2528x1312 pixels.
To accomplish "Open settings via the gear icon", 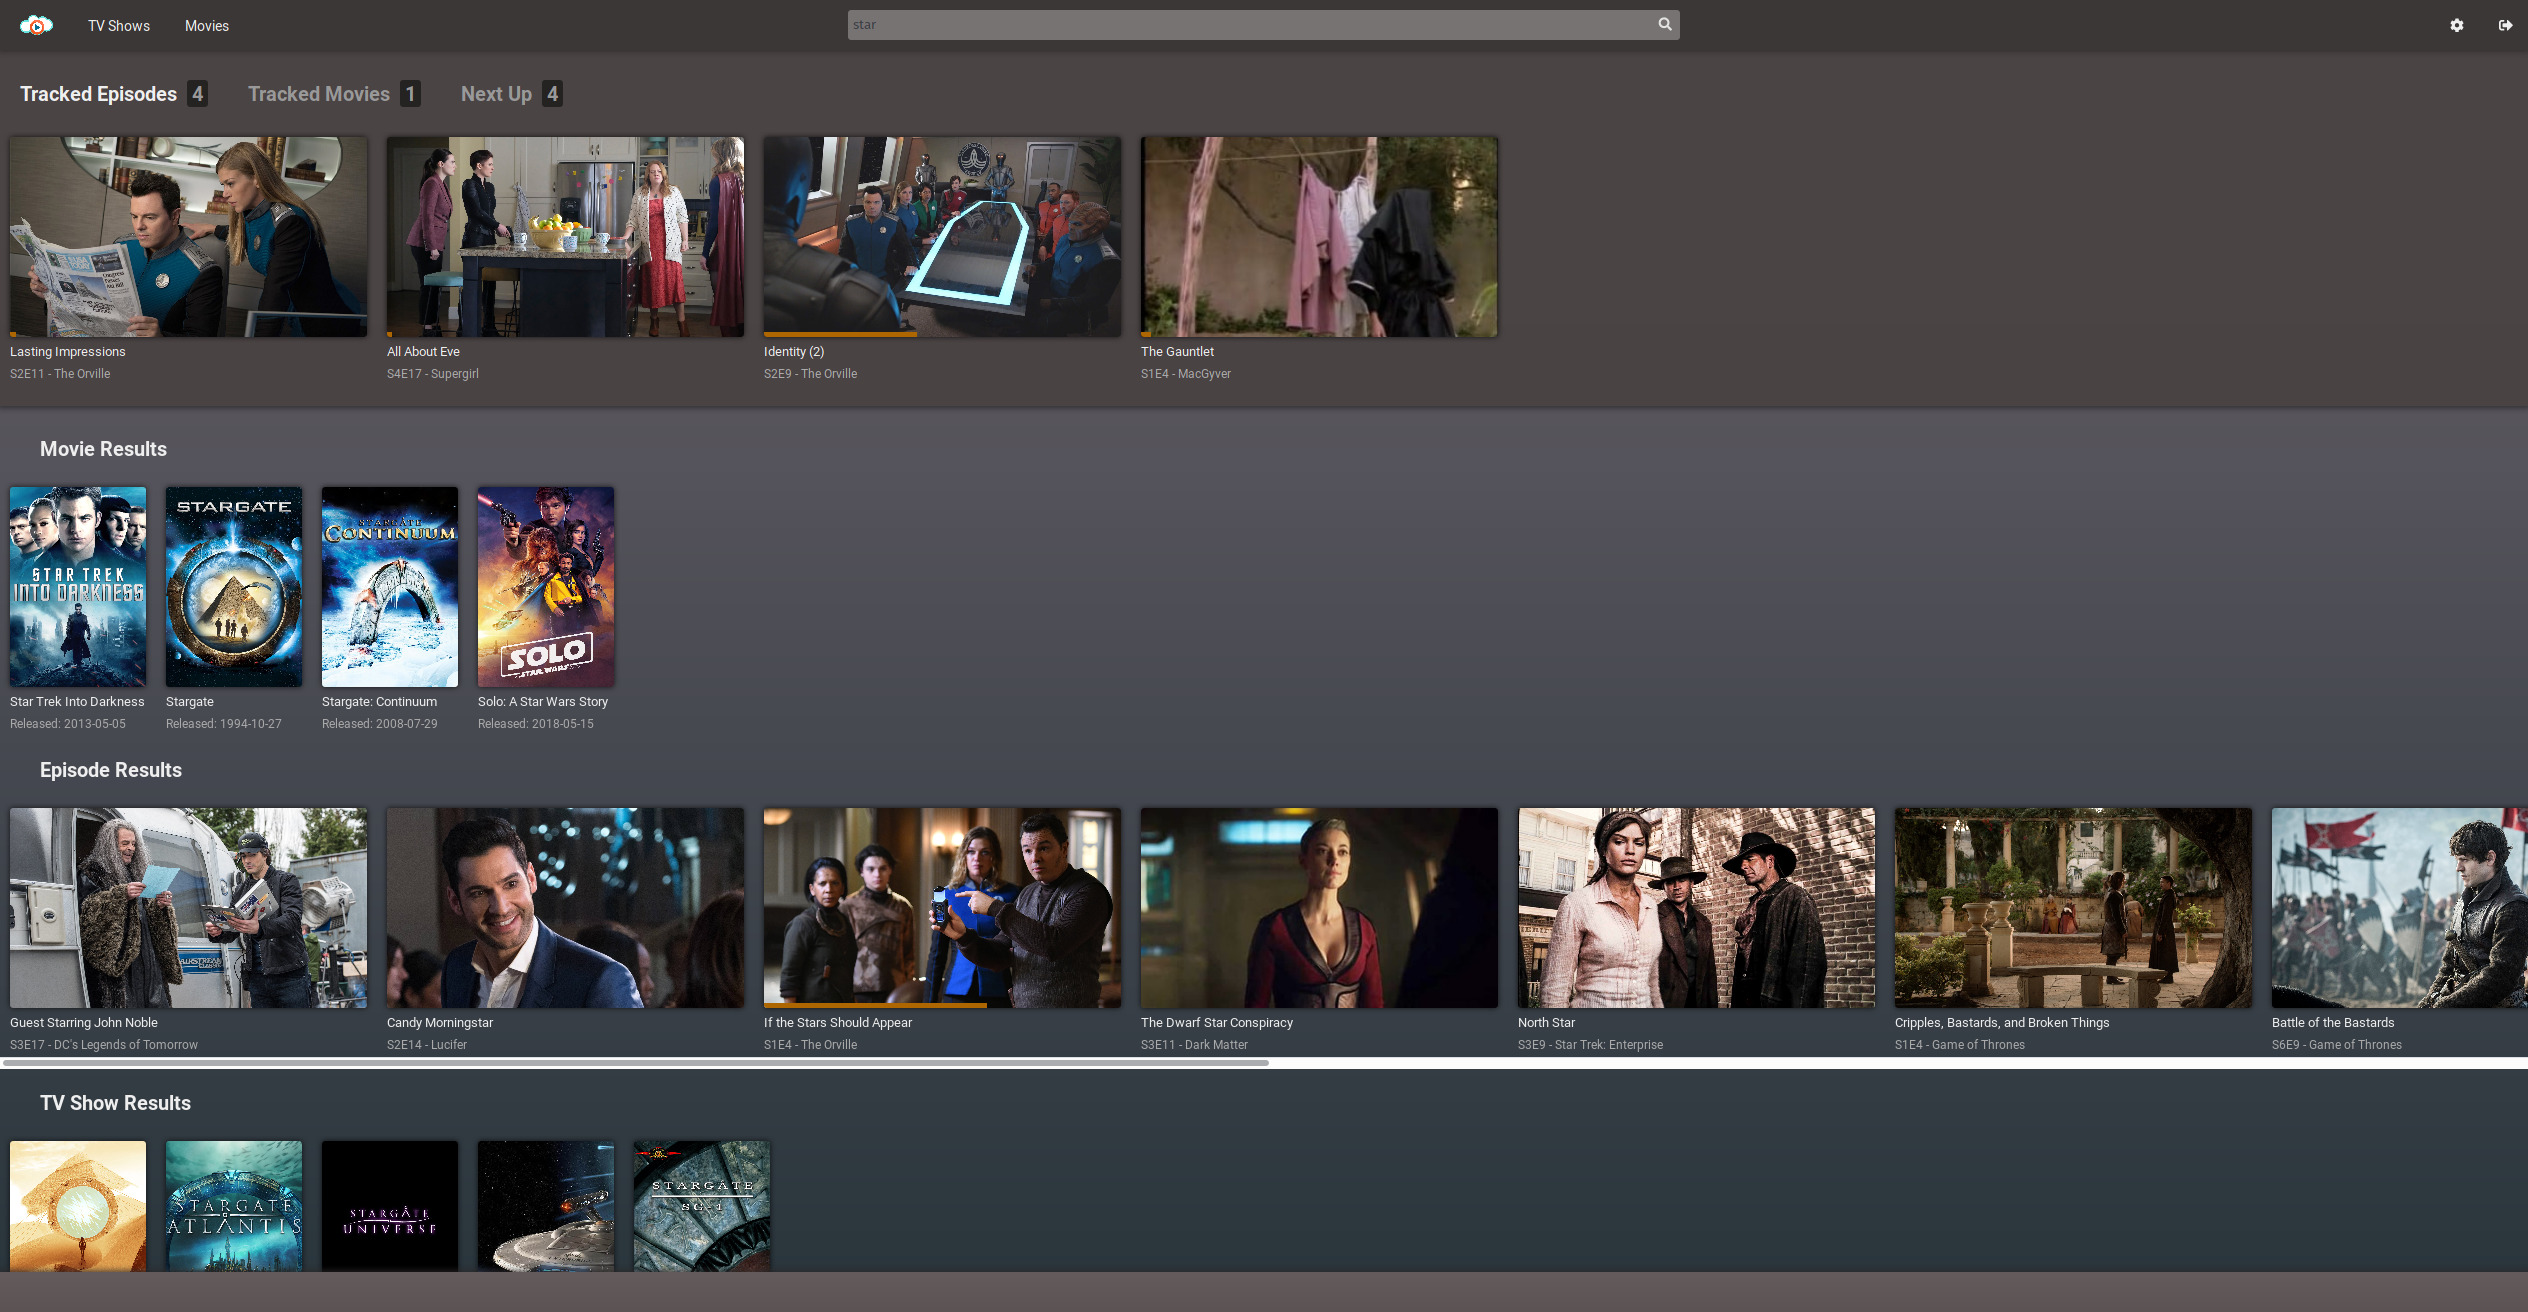I will click(2456, 26).
